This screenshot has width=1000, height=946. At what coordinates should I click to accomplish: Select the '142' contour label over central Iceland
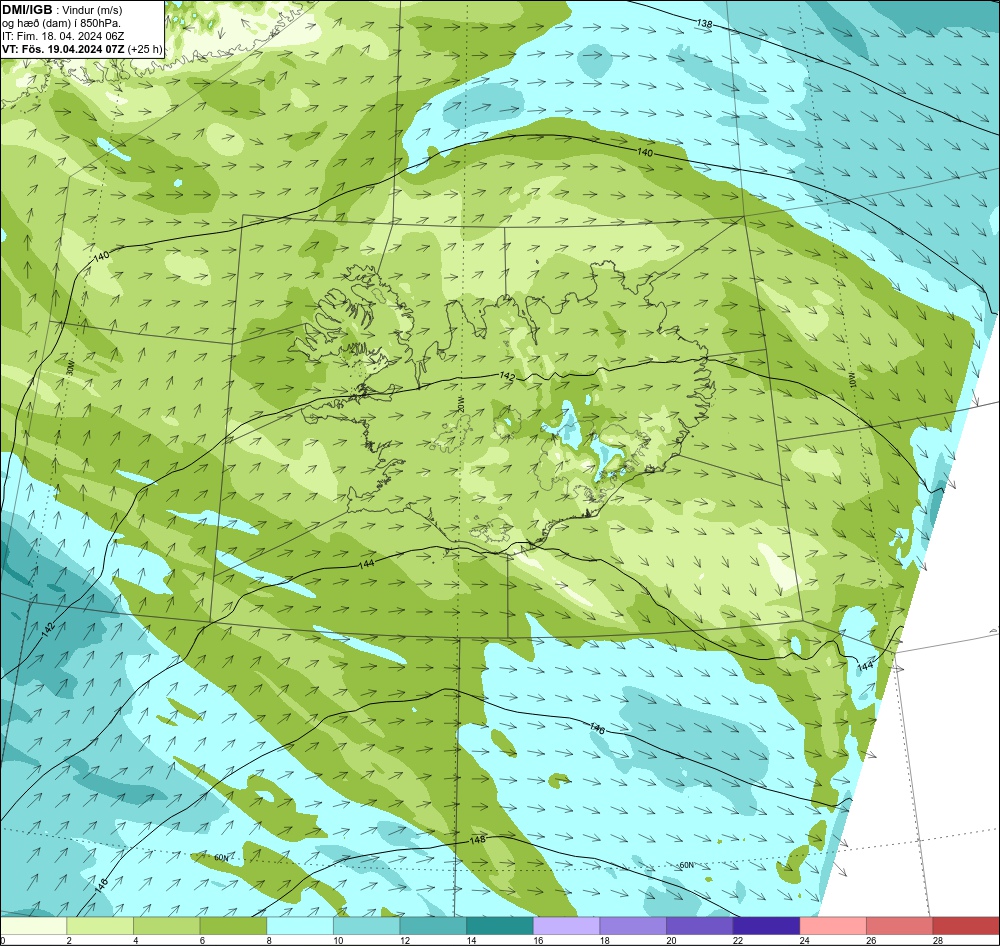[x=507, y=377]
